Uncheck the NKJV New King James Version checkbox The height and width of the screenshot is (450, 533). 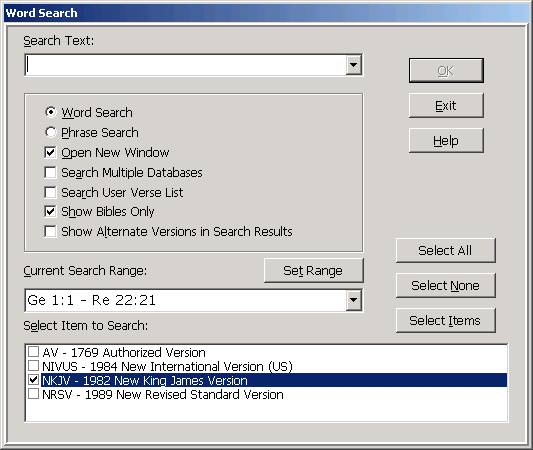pyautogui.click(x=33, y=380)
